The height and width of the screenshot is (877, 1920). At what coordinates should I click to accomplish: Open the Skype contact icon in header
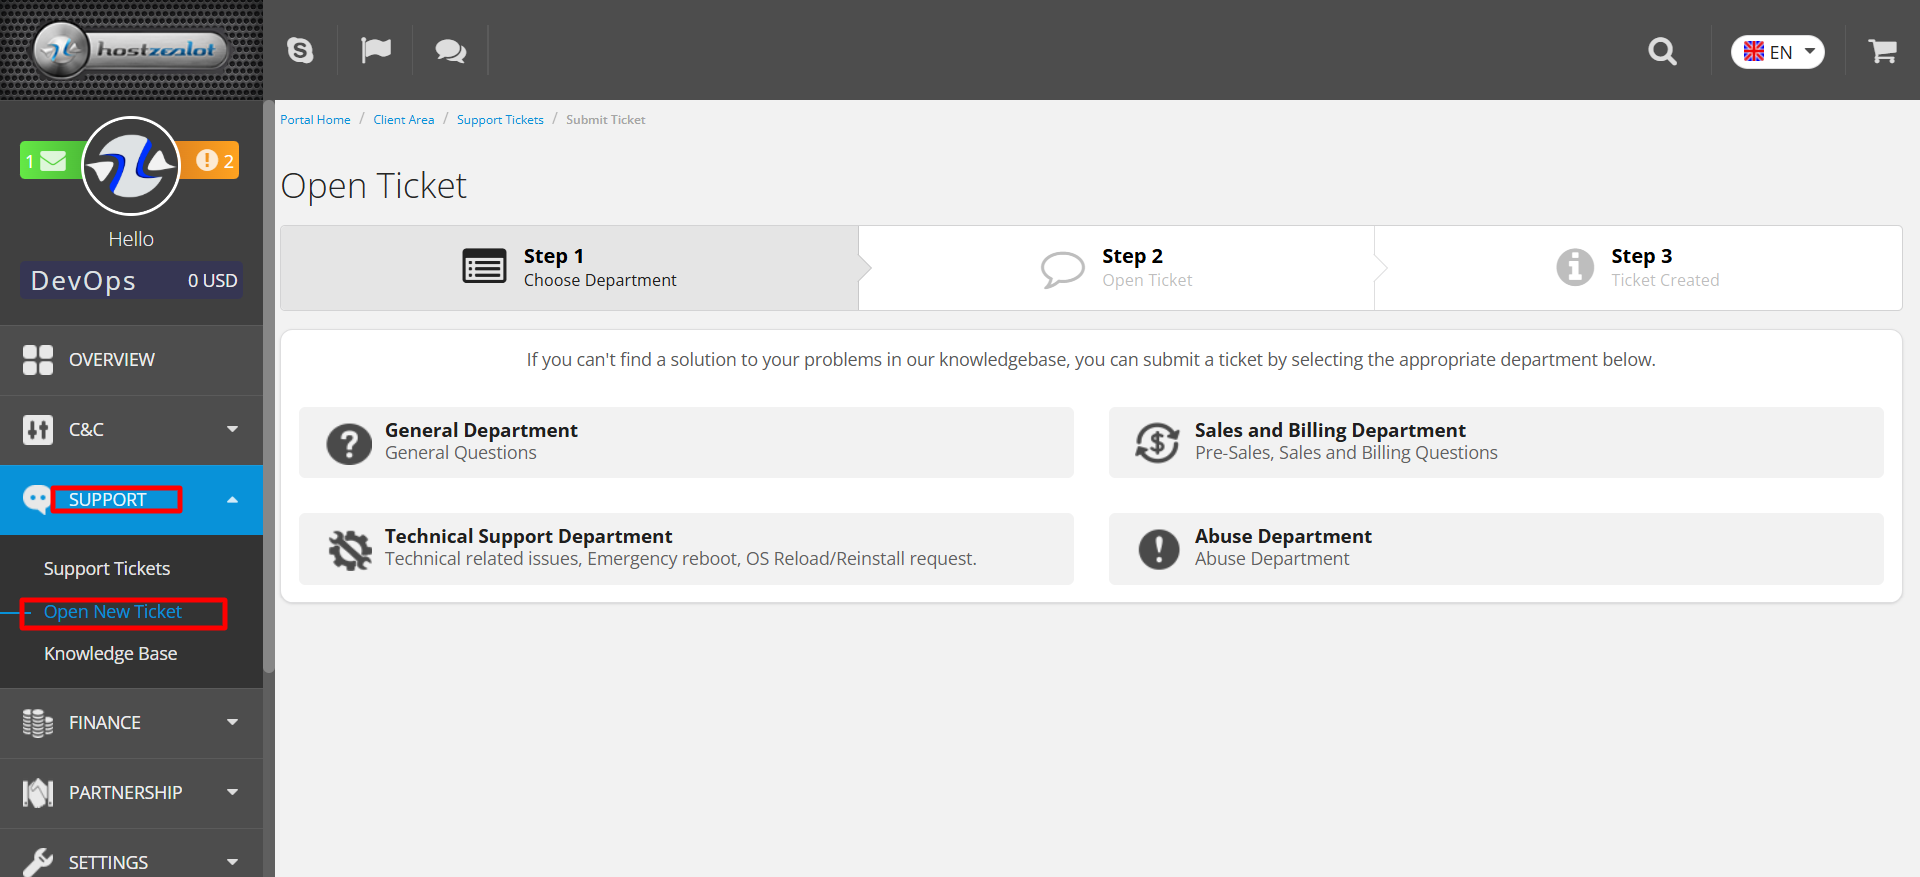coord(300,50)
